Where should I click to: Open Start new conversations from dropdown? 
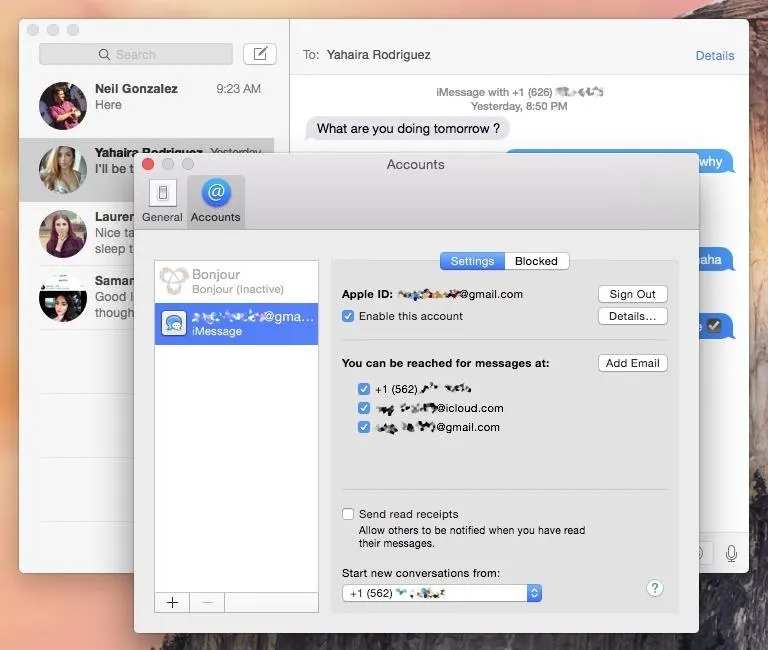click(442, 593)
